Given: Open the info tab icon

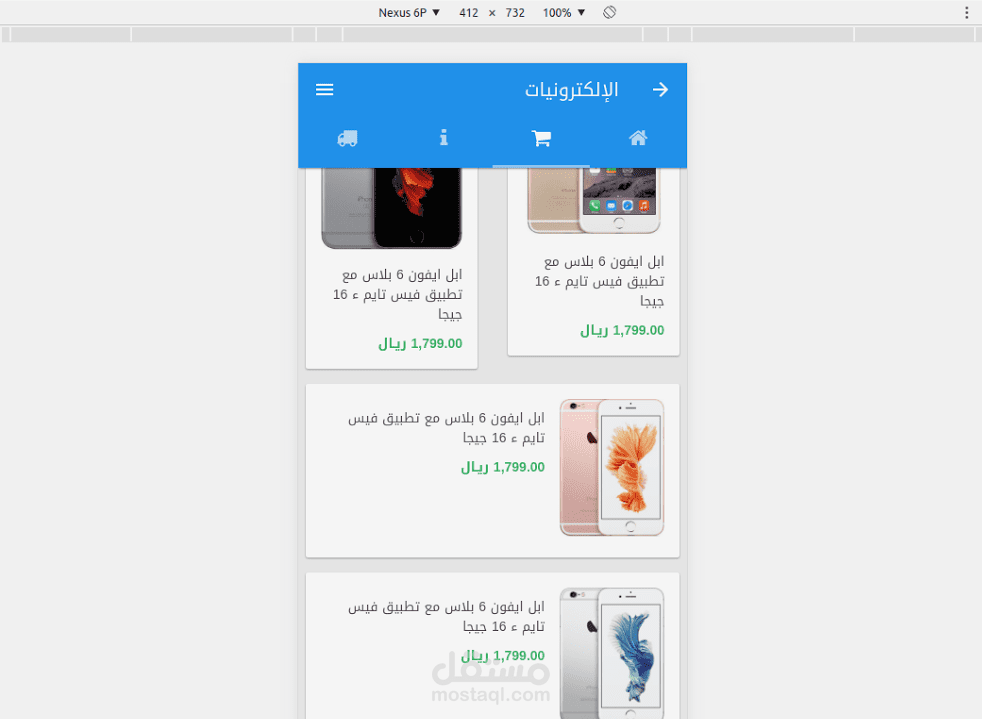Looking at the screenshot, I should pyautogui.click(x=443, y=137).
